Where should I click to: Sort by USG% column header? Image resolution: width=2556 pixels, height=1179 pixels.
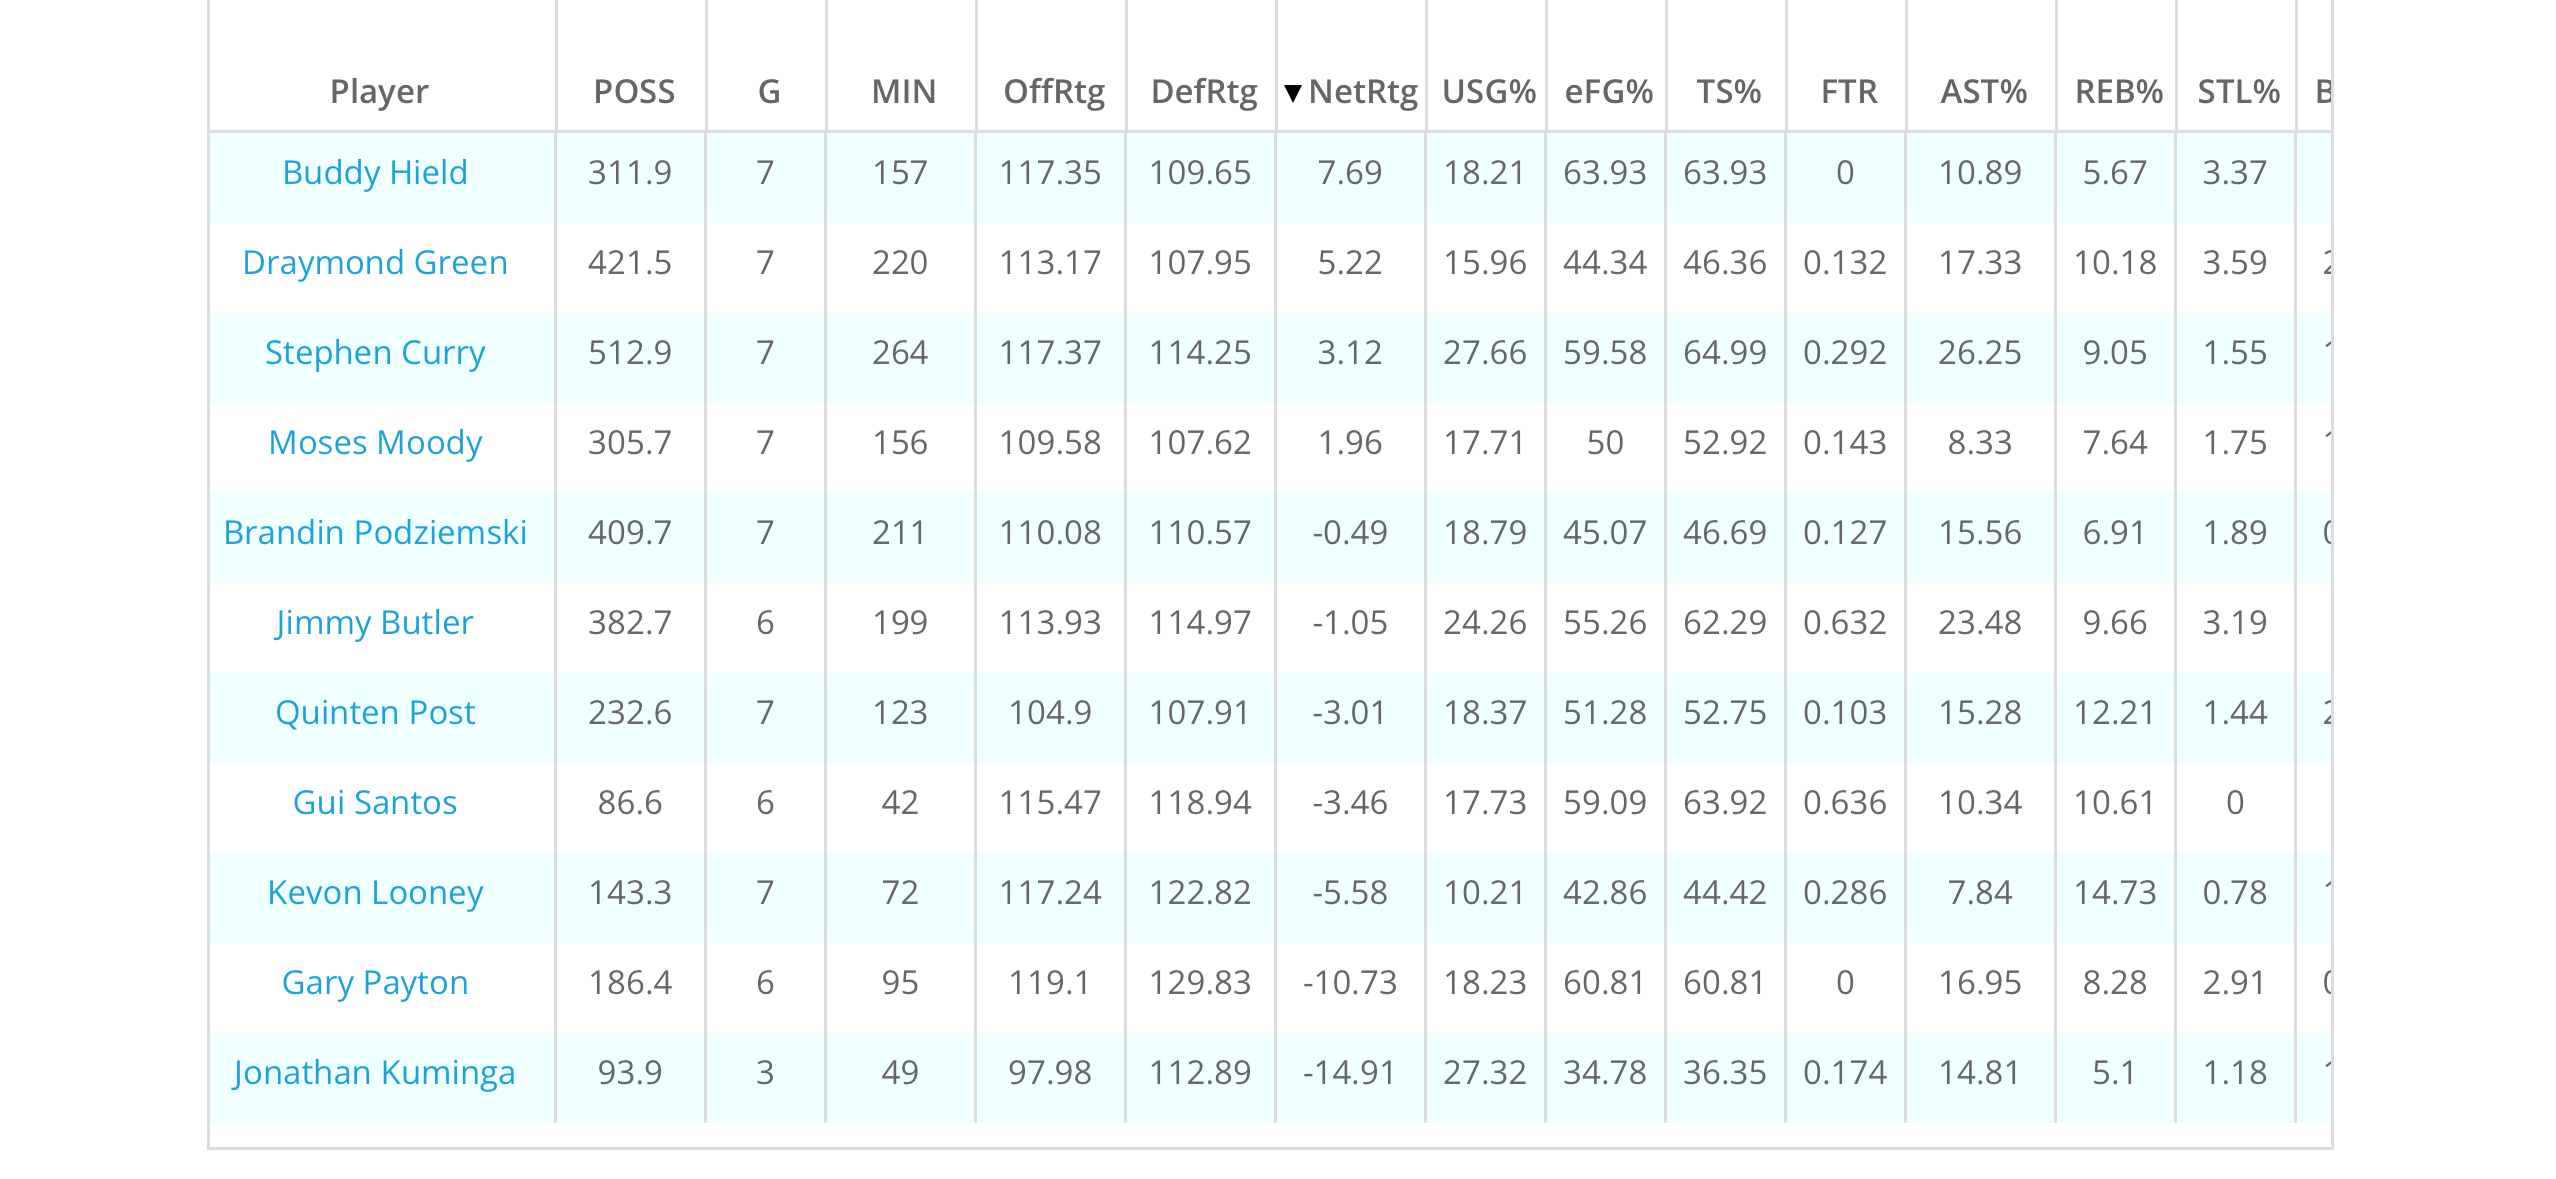pyautogui.click(x=1489, y=92)
